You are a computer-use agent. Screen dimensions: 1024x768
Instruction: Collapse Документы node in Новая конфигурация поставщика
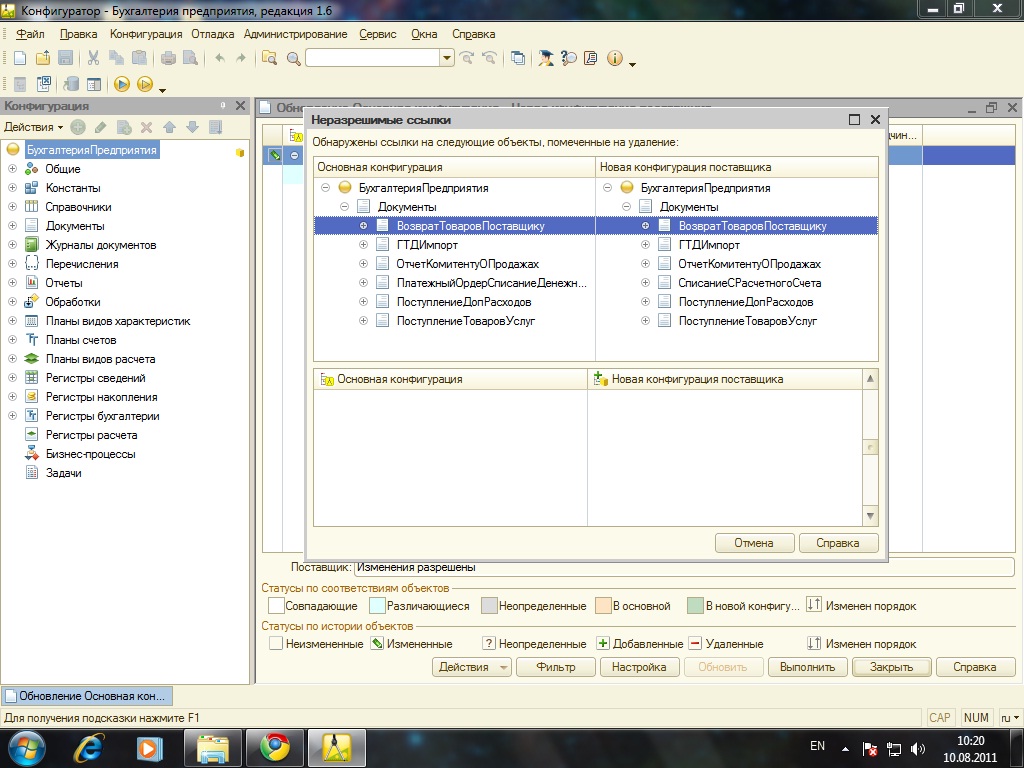(x=626, y=207)
